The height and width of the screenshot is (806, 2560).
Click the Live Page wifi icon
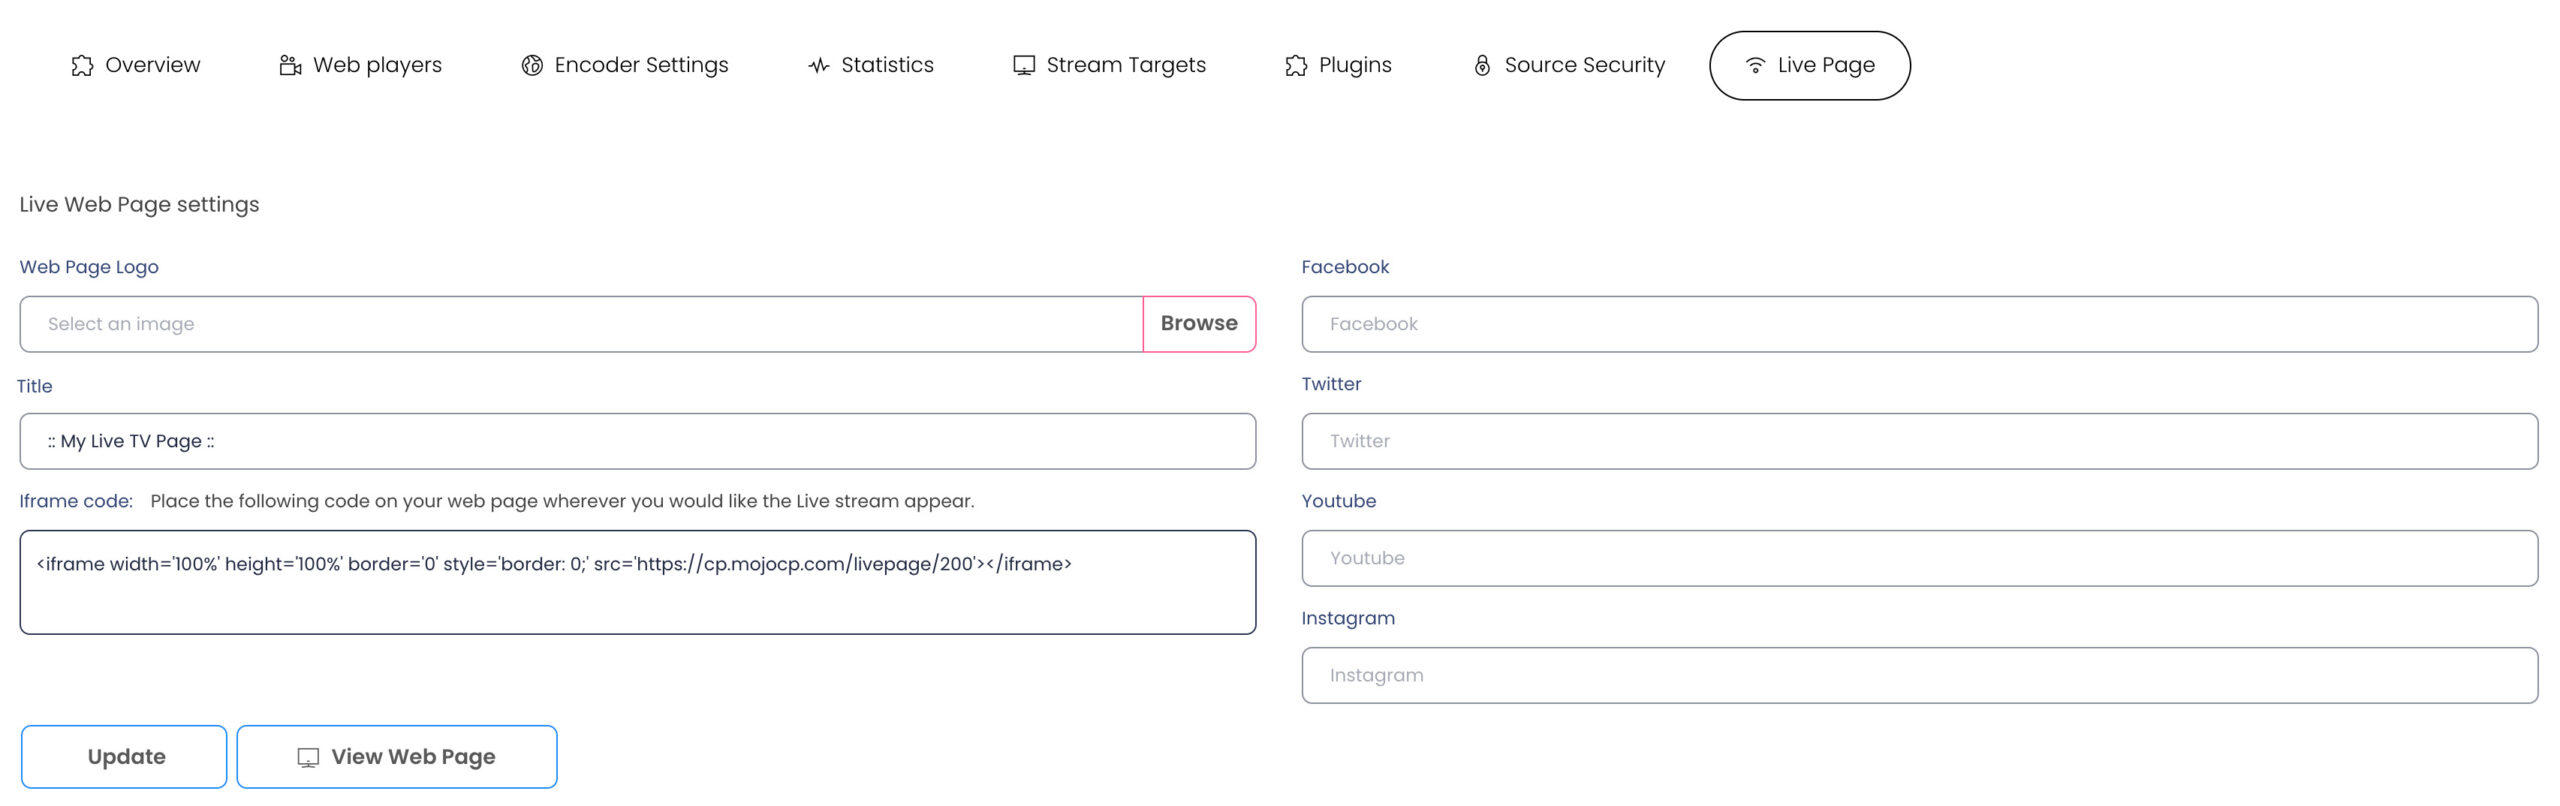click(x=1755, y=66)
